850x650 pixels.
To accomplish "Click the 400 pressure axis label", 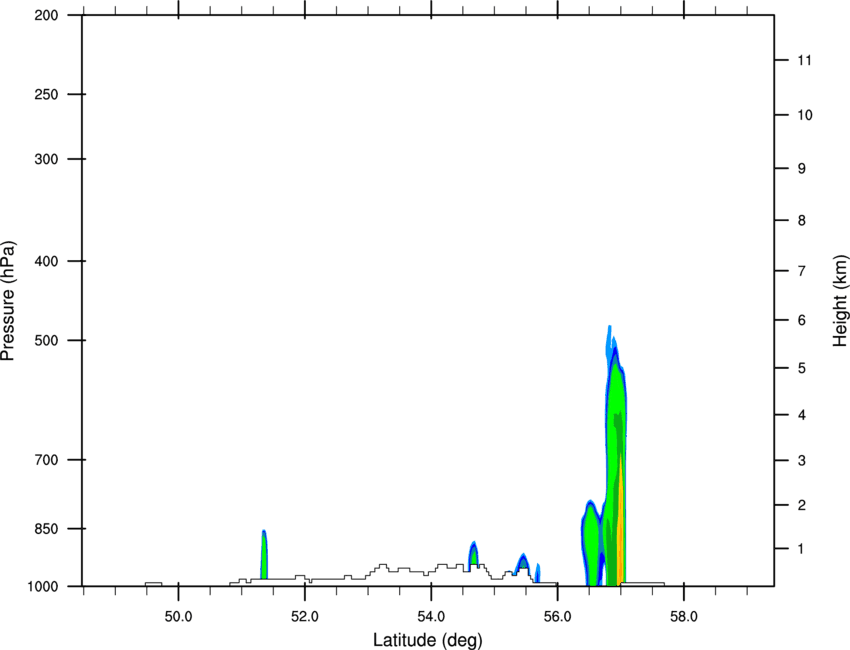I will tap(46, 261).
